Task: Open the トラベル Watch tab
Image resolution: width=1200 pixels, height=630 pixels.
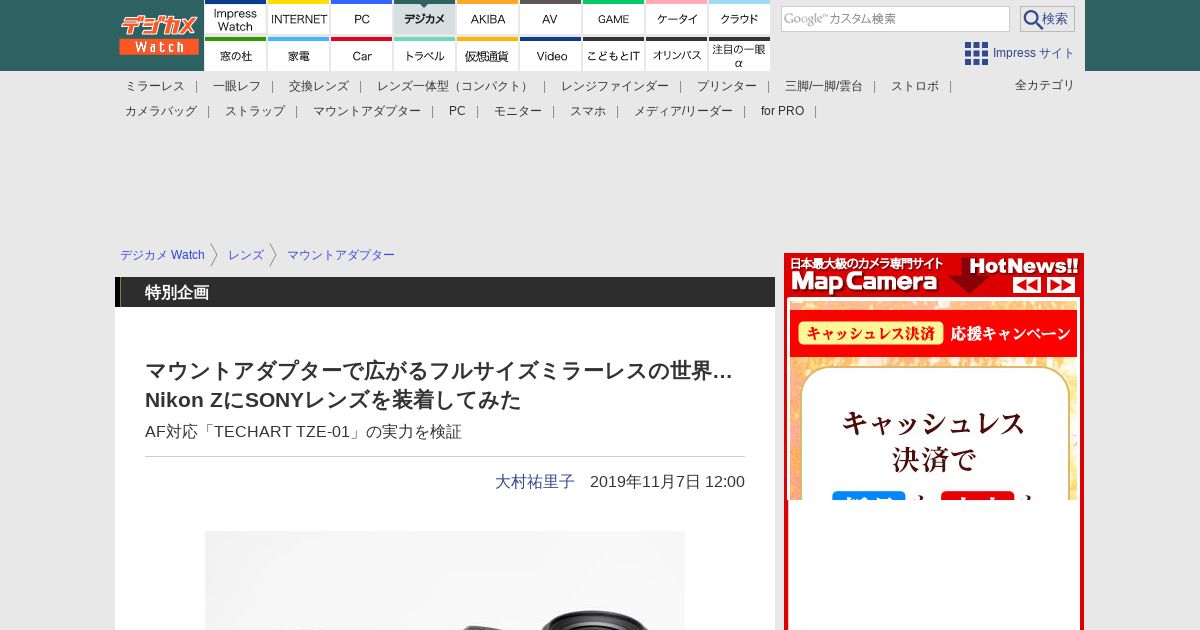Action: (425, 54)
